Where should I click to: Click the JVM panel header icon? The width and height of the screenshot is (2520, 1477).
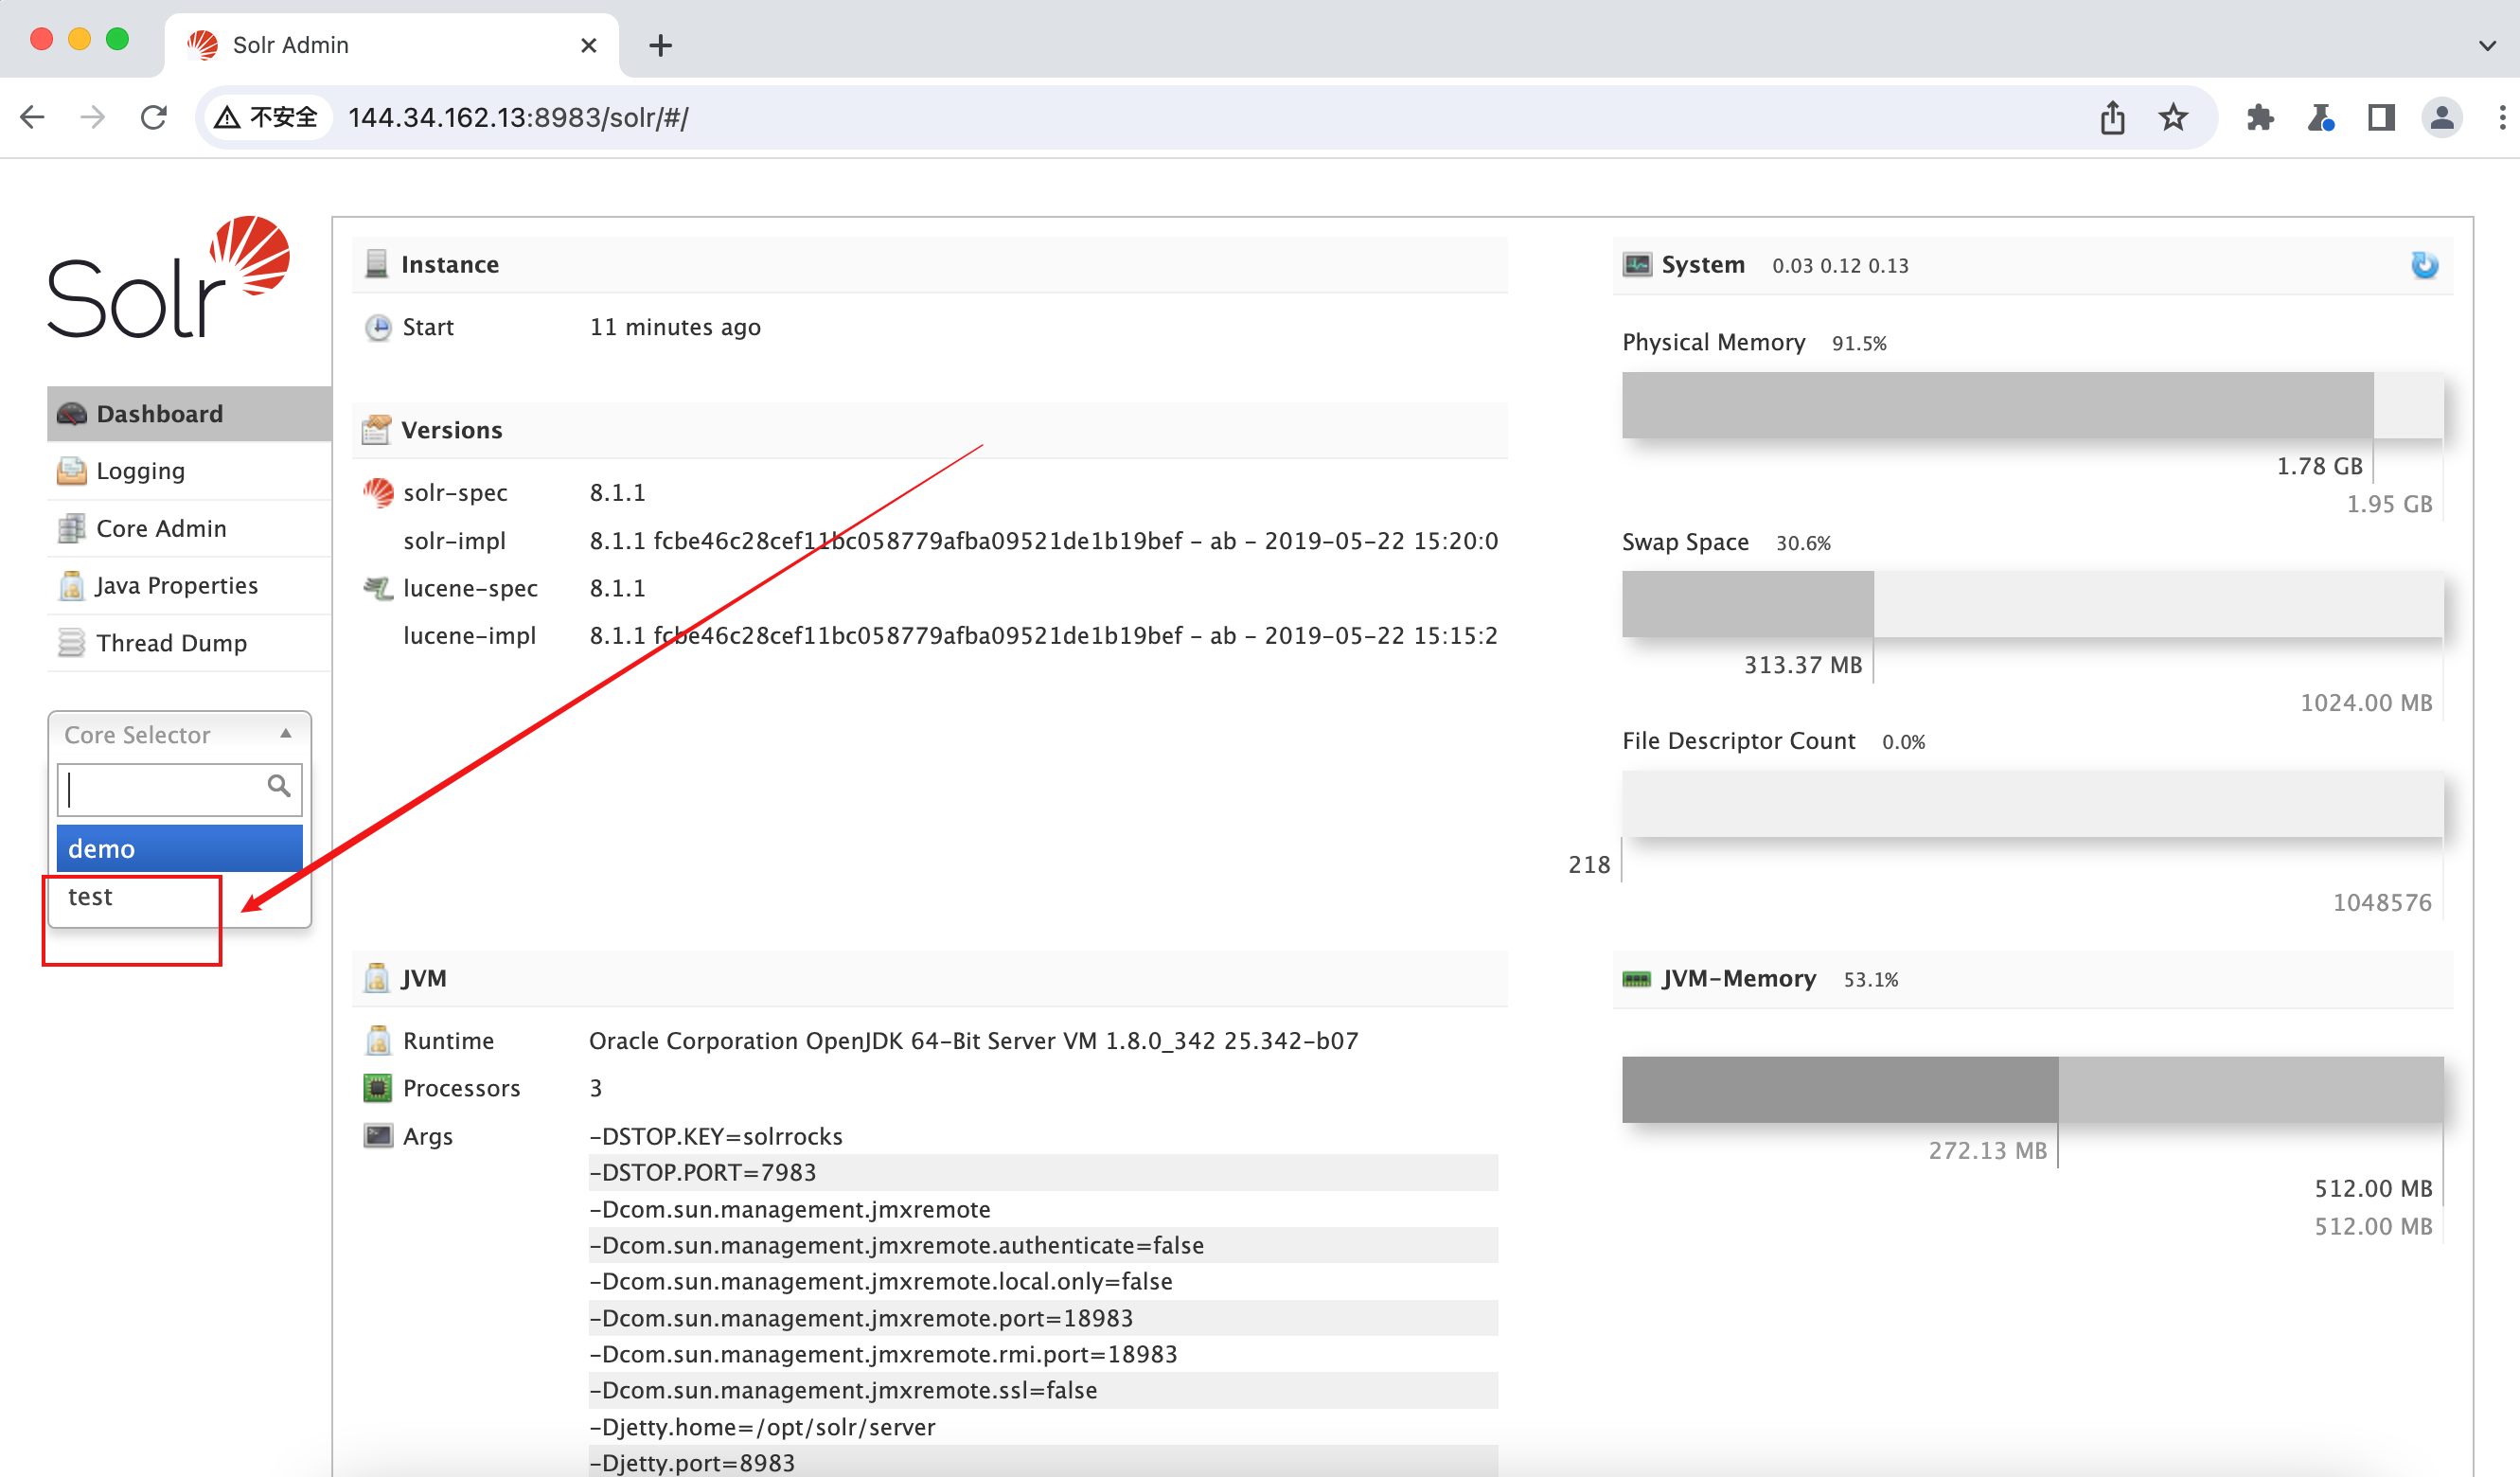pyautogui.click(x=376, y=978)
